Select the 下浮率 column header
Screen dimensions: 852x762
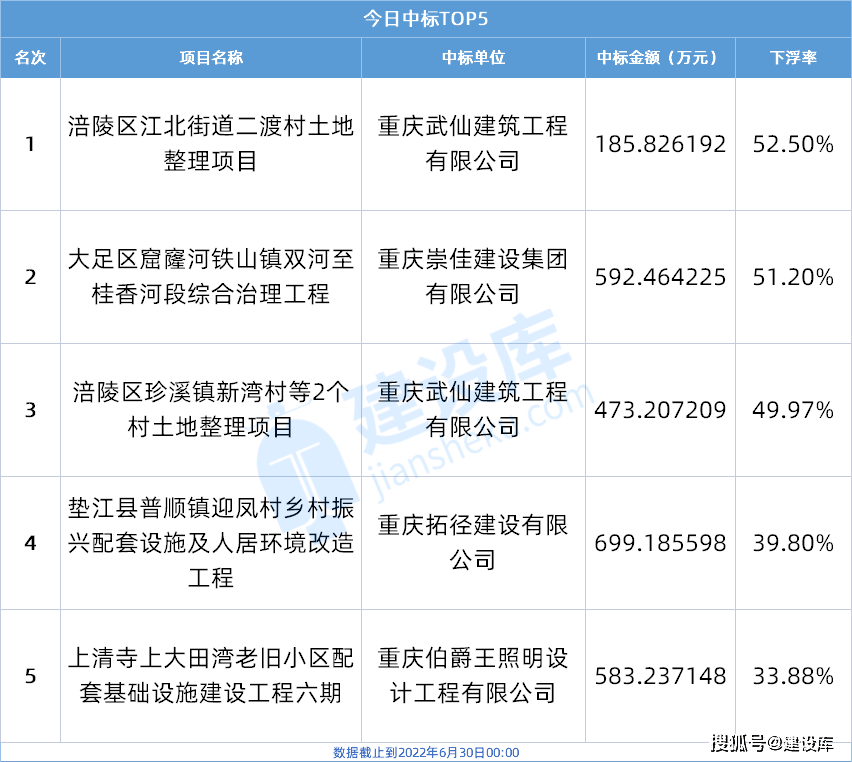(x=793, y=58)
